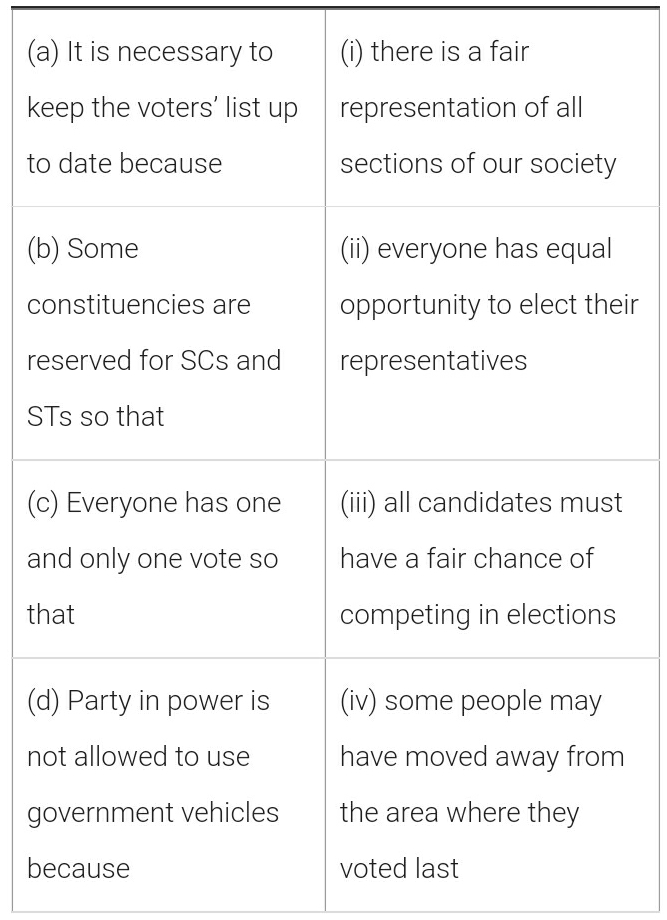Click the words 'government vehicles'
The width and height of the screenshot is (667, 920).
(153, 812)
